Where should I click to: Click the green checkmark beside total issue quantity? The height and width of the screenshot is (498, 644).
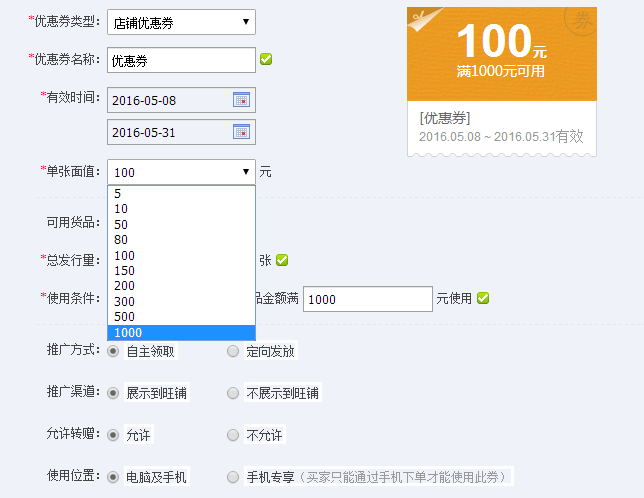282,260
